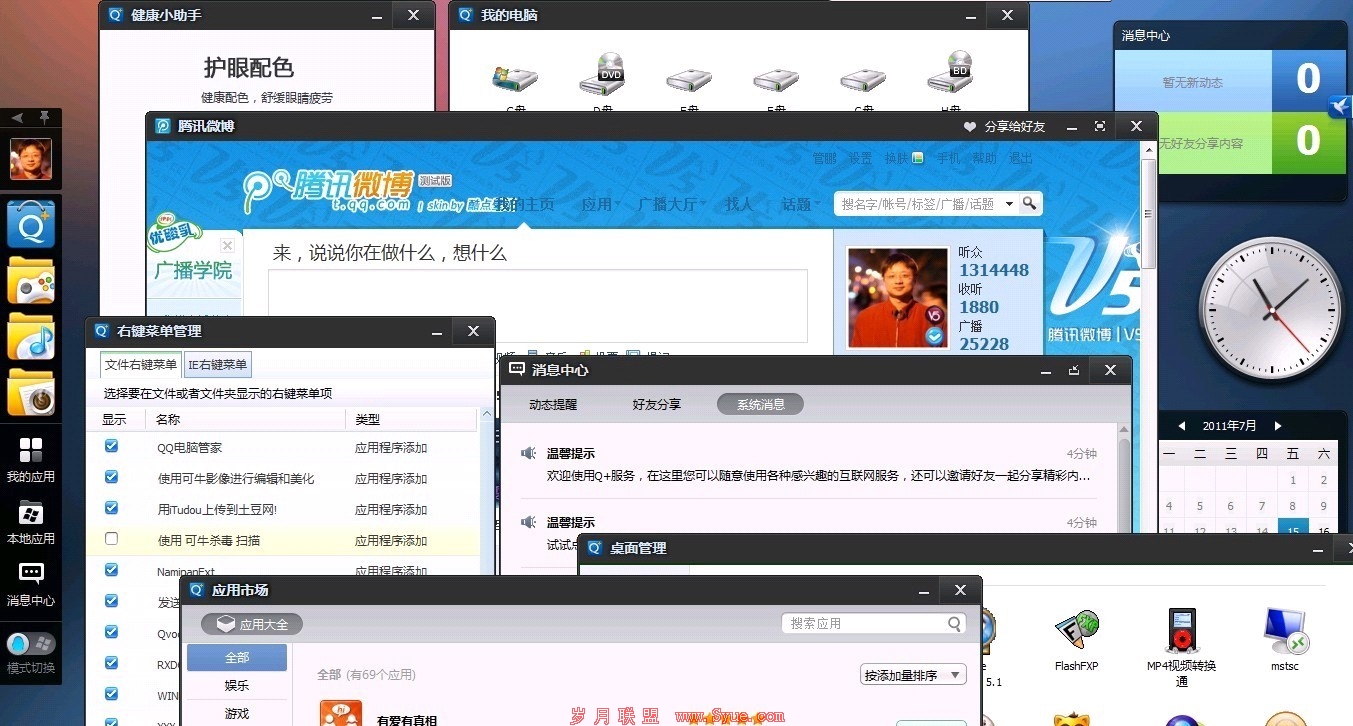Image resolution: width=1353 pixels, height=726 pixels.
Task: Switch to 动态提醒 tab in 消息中心
Action: tap(553, 405)
